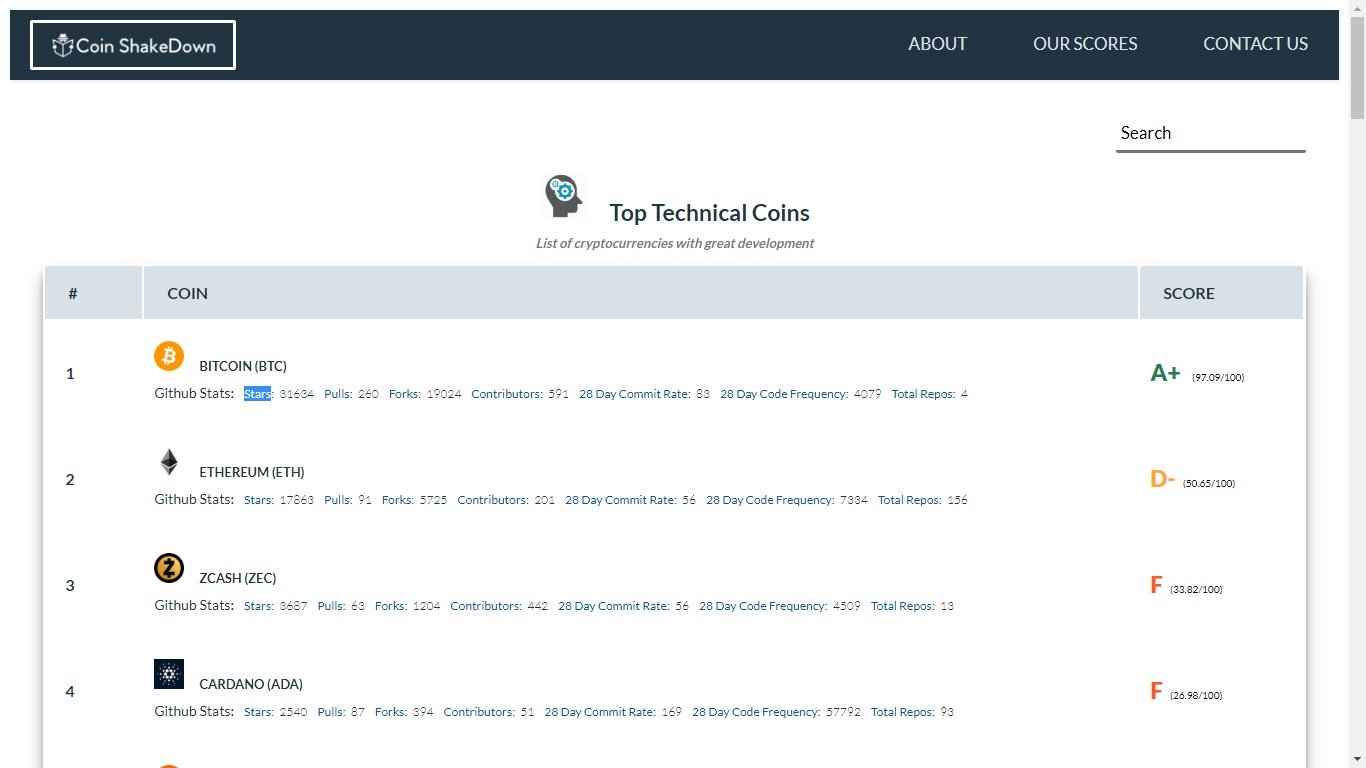Click Cardano's Total Repos label

[903, 712]
